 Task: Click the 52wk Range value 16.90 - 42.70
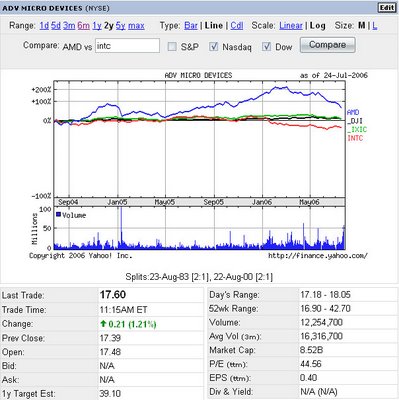325,309
